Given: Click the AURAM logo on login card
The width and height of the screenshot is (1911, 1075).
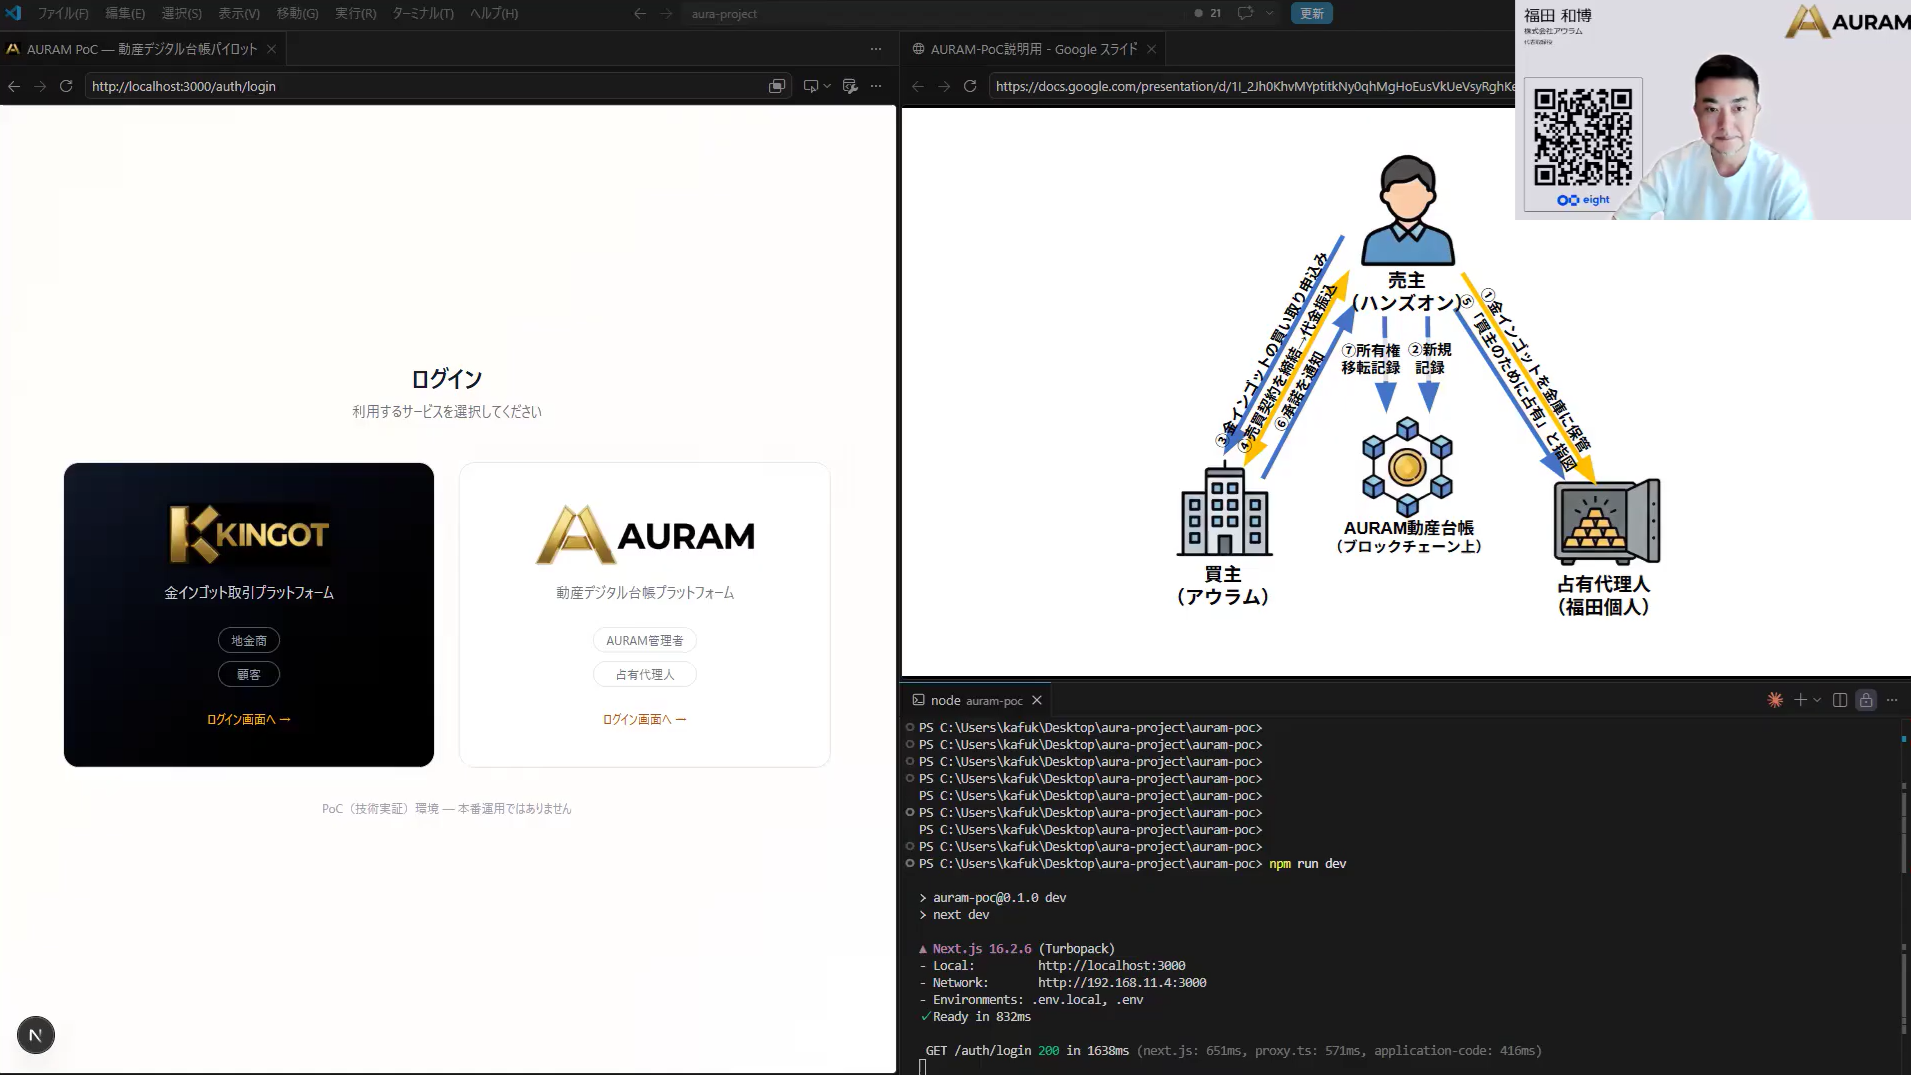Looking at the screenshot, I should point(645,535).
